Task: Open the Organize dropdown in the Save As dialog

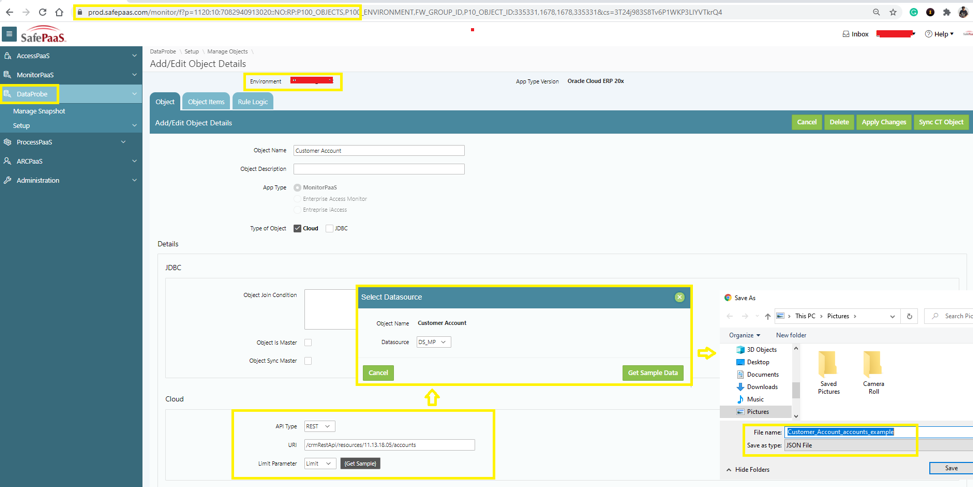Action: tap(745, 335)
